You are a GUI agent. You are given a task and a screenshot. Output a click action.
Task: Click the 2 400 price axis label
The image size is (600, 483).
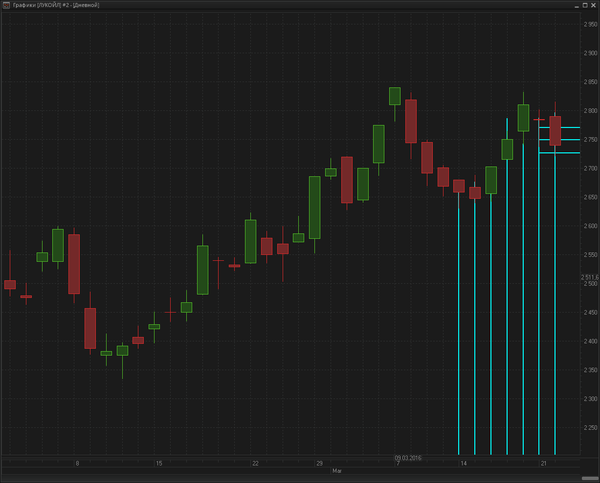click(x=590, y=341)
